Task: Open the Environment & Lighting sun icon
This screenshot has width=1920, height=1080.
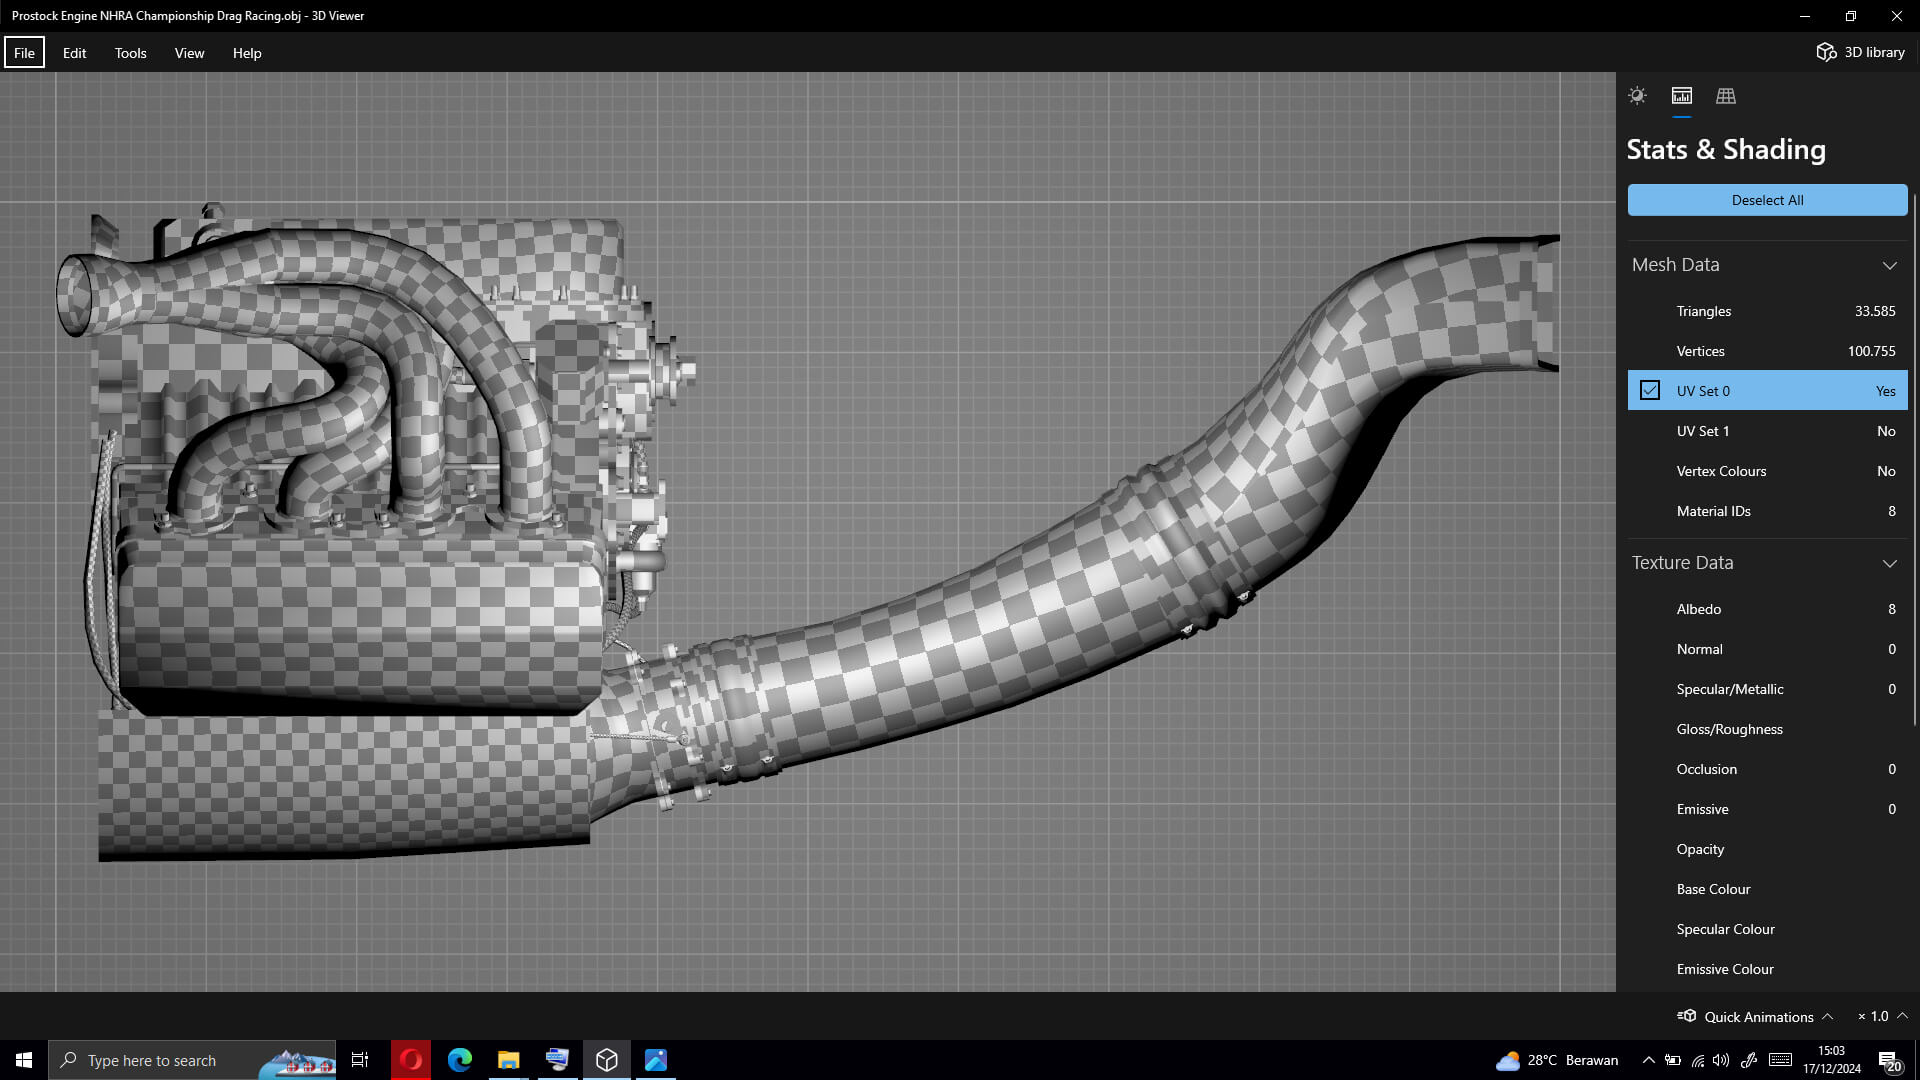Action: point(1637,96)
